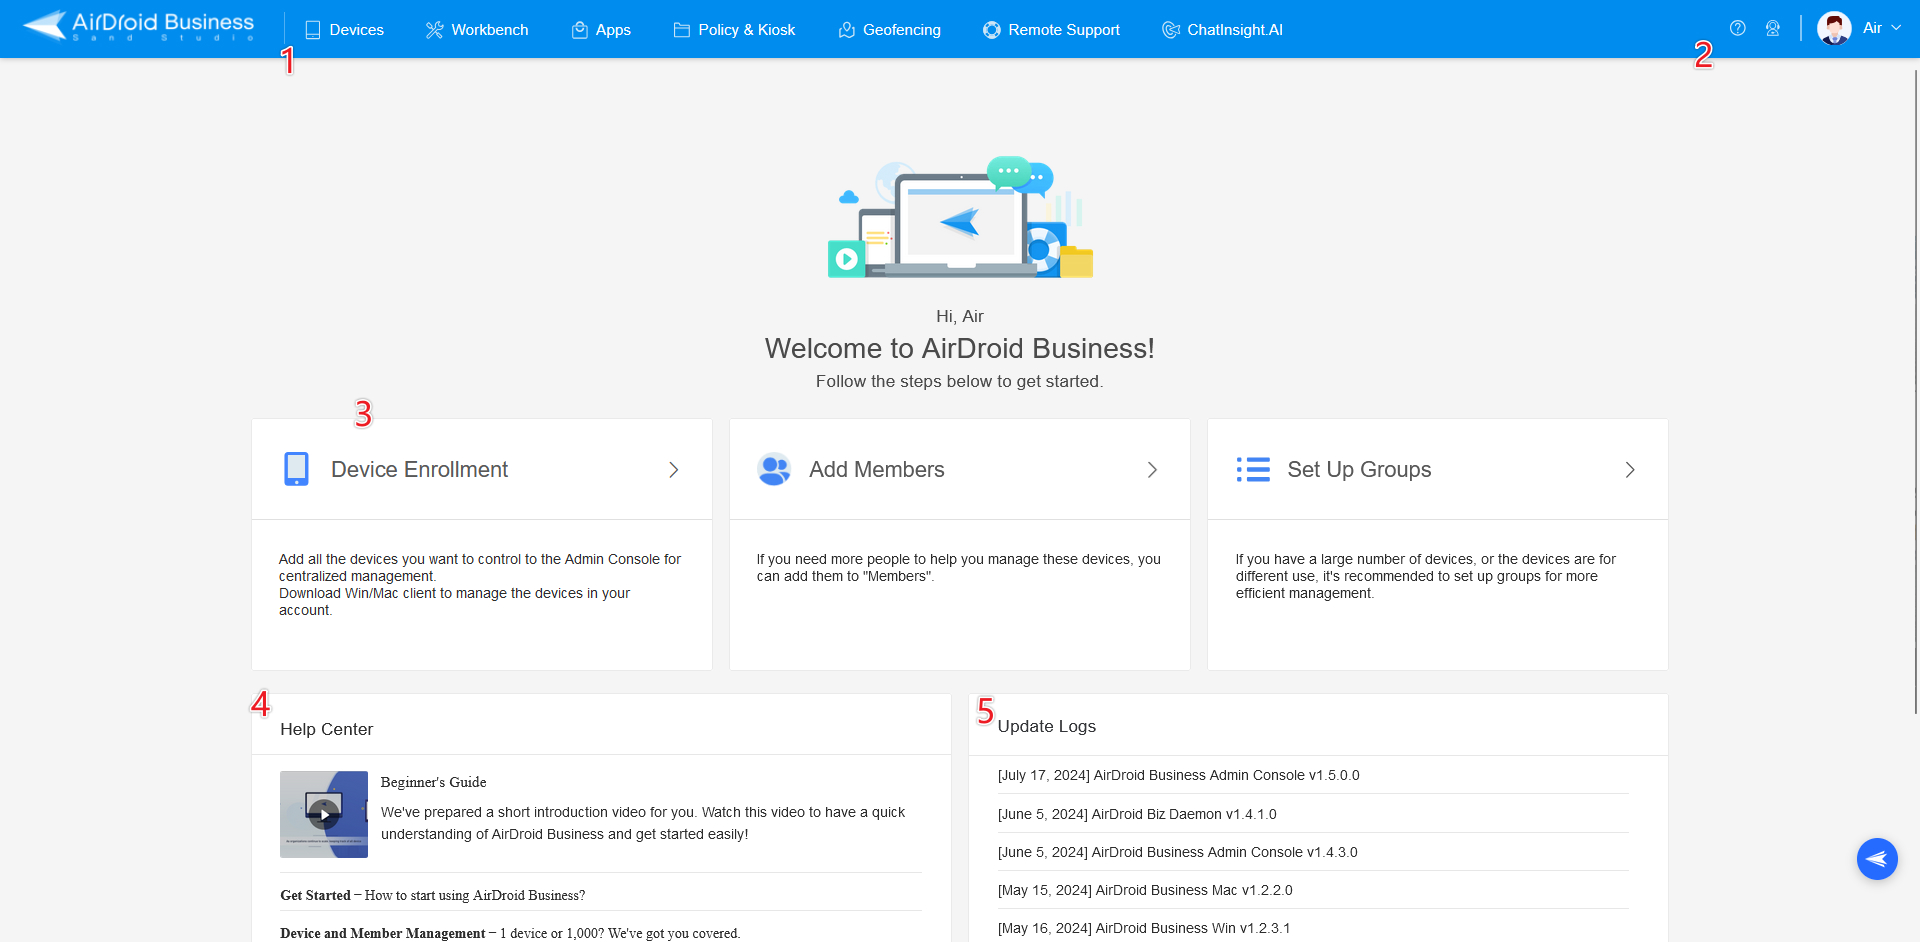Click the AirDroid Business logo
Viewport: 1920px width, 942px height.
click(139, 26)
